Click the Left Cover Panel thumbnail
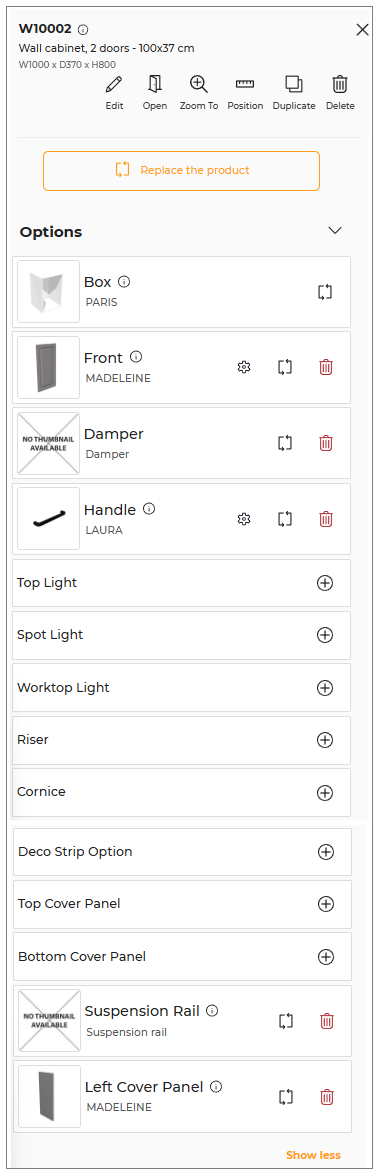The height and width of the screenshot is (1173, 379). pos(49,1096)
